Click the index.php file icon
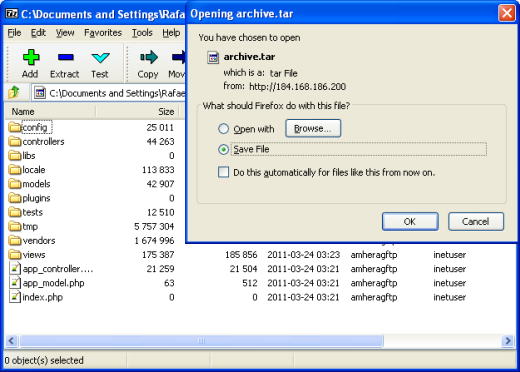 (15, 297)
